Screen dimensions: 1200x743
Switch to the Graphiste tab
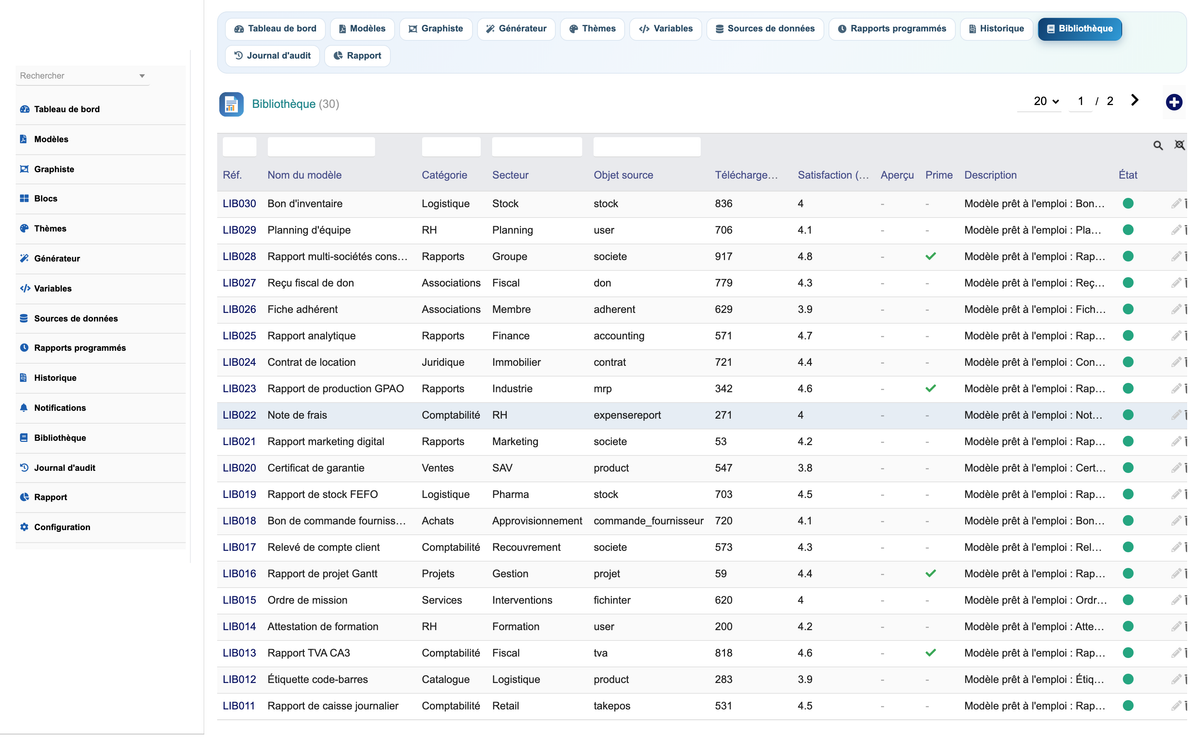436,29
